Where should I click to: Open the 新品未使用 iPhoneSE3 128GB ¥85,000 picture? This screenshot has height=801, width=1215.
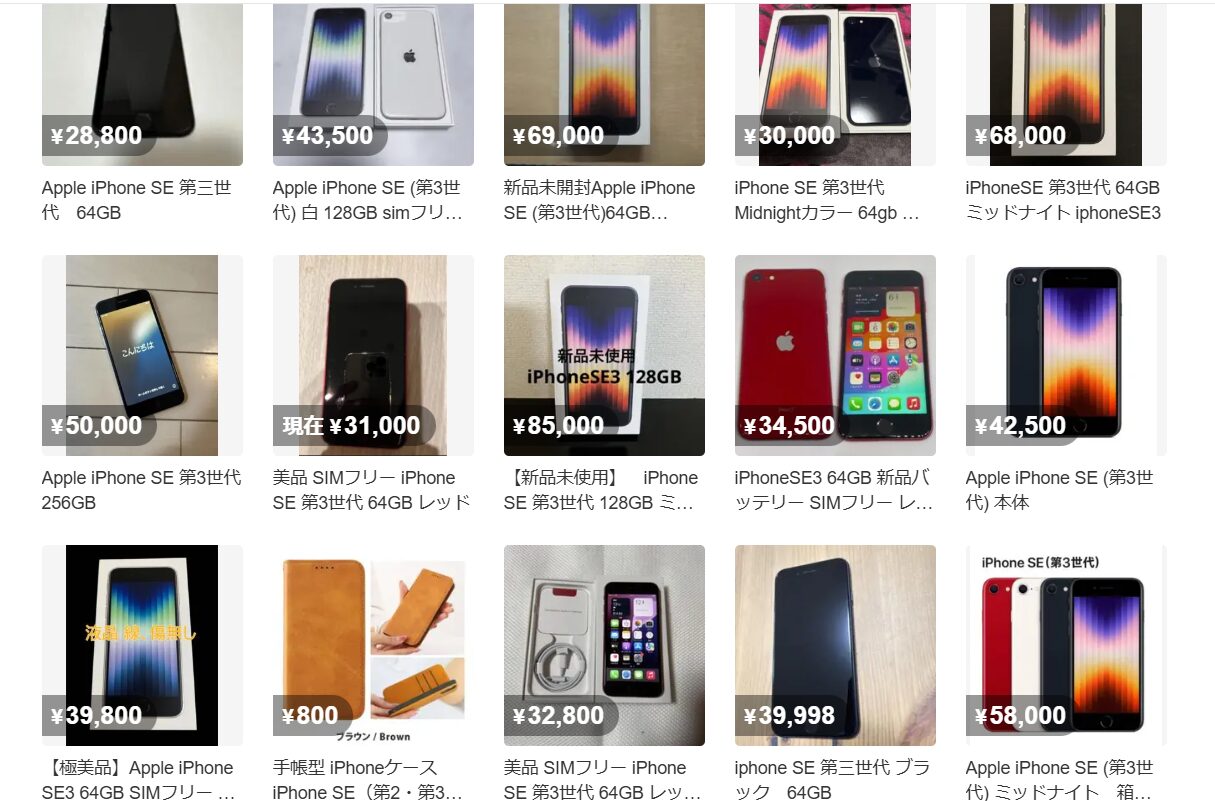tap(604, 355)
